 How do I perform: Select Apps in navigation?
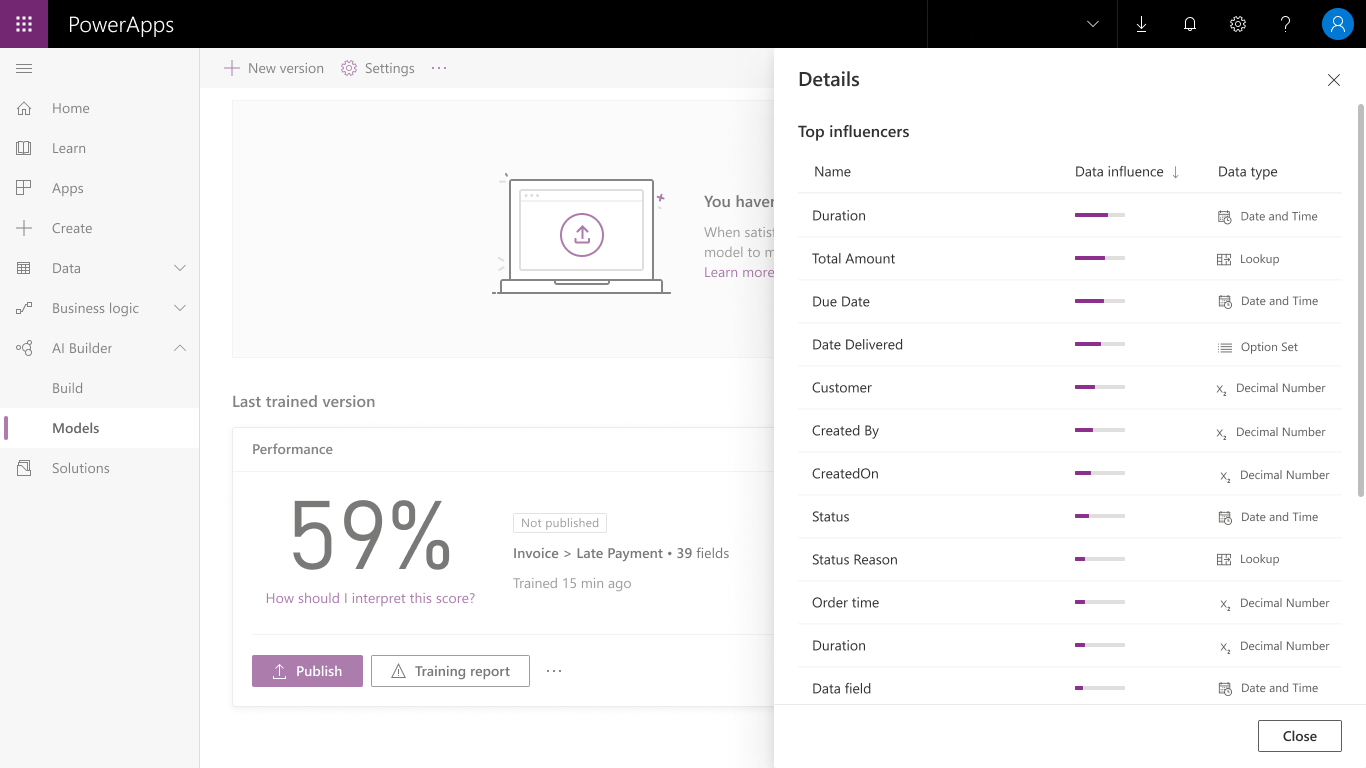(68, 188)
